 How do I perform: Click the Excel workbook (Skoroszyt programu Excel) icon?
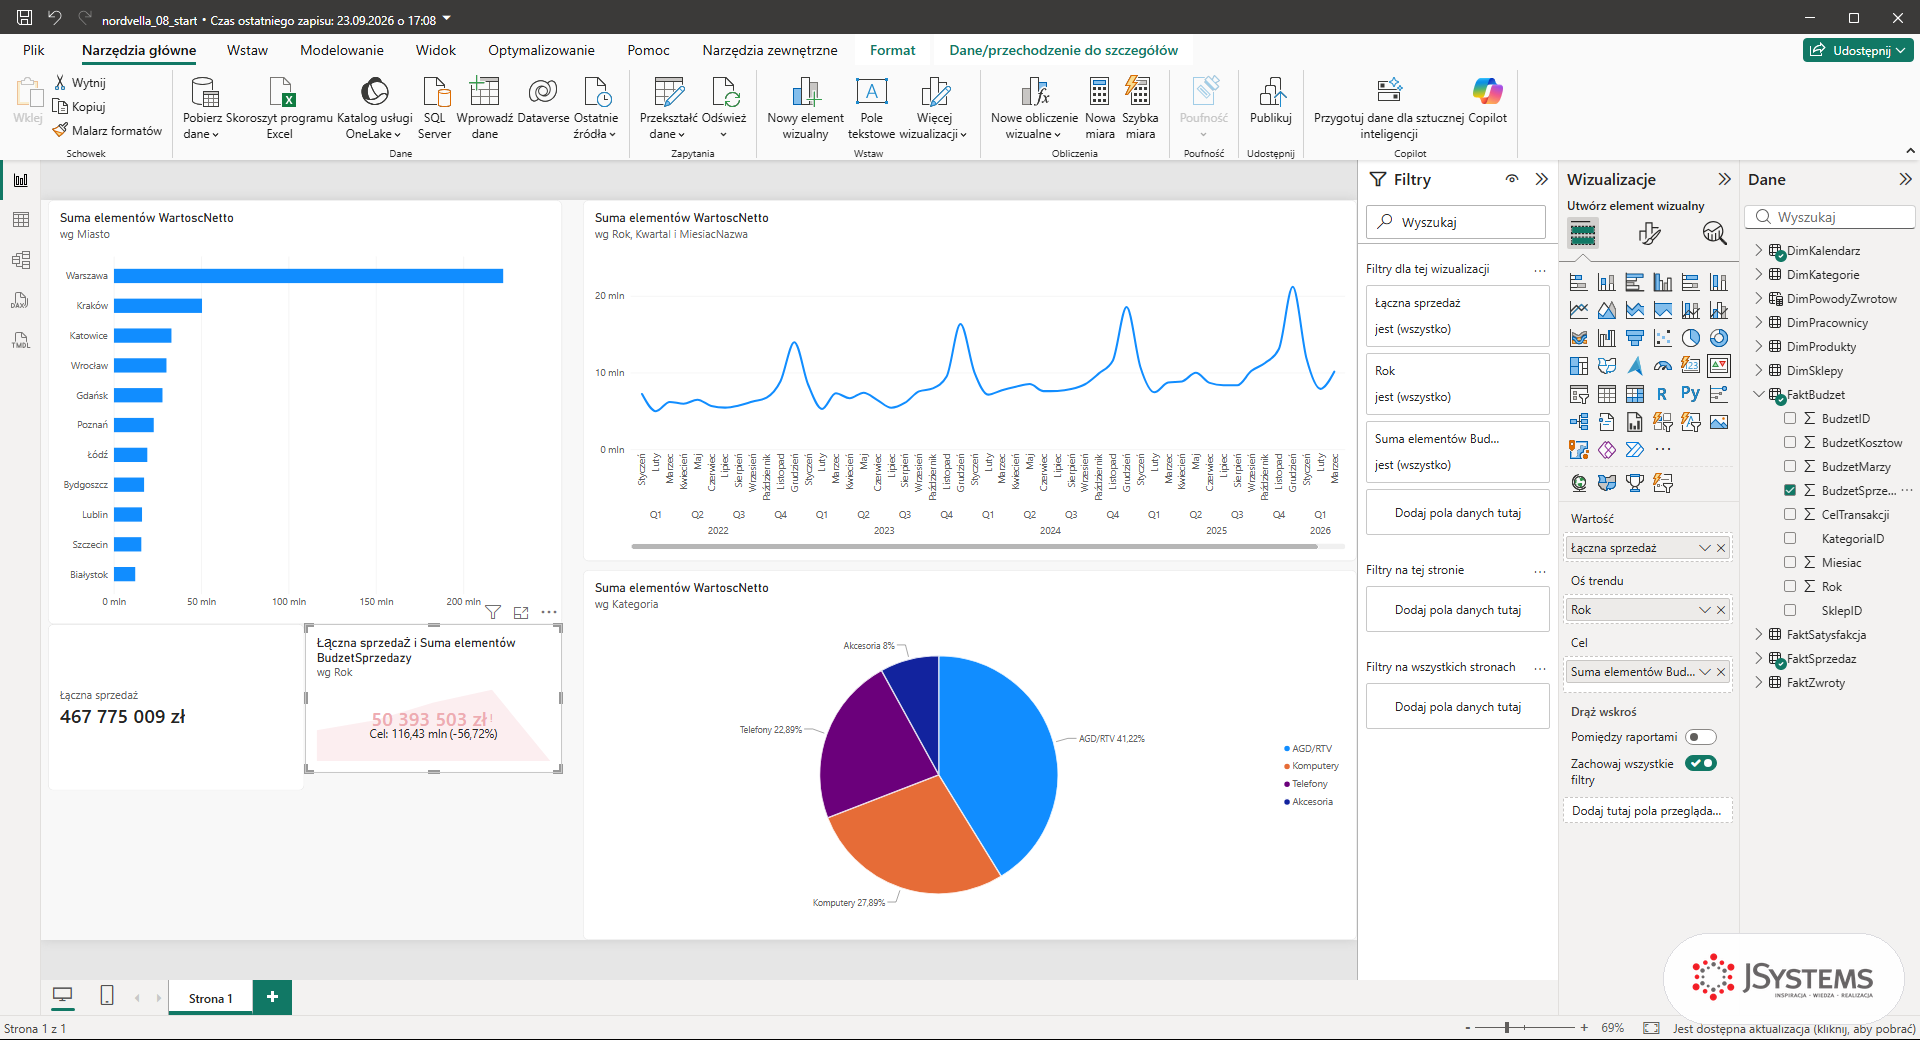280,108
